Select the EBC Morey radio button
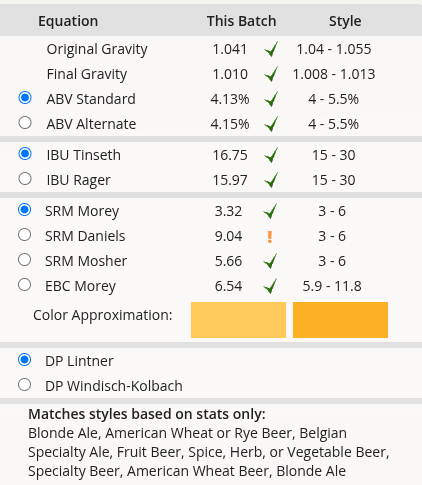The image size is (422, 485). (x=25, y=285)
